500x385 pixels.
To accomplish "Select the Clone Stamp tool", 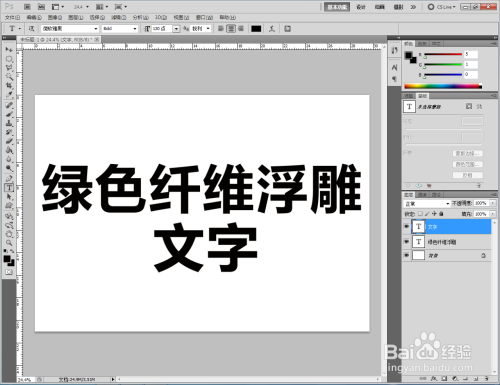I will pyautogui.click(x=9, y=123).
